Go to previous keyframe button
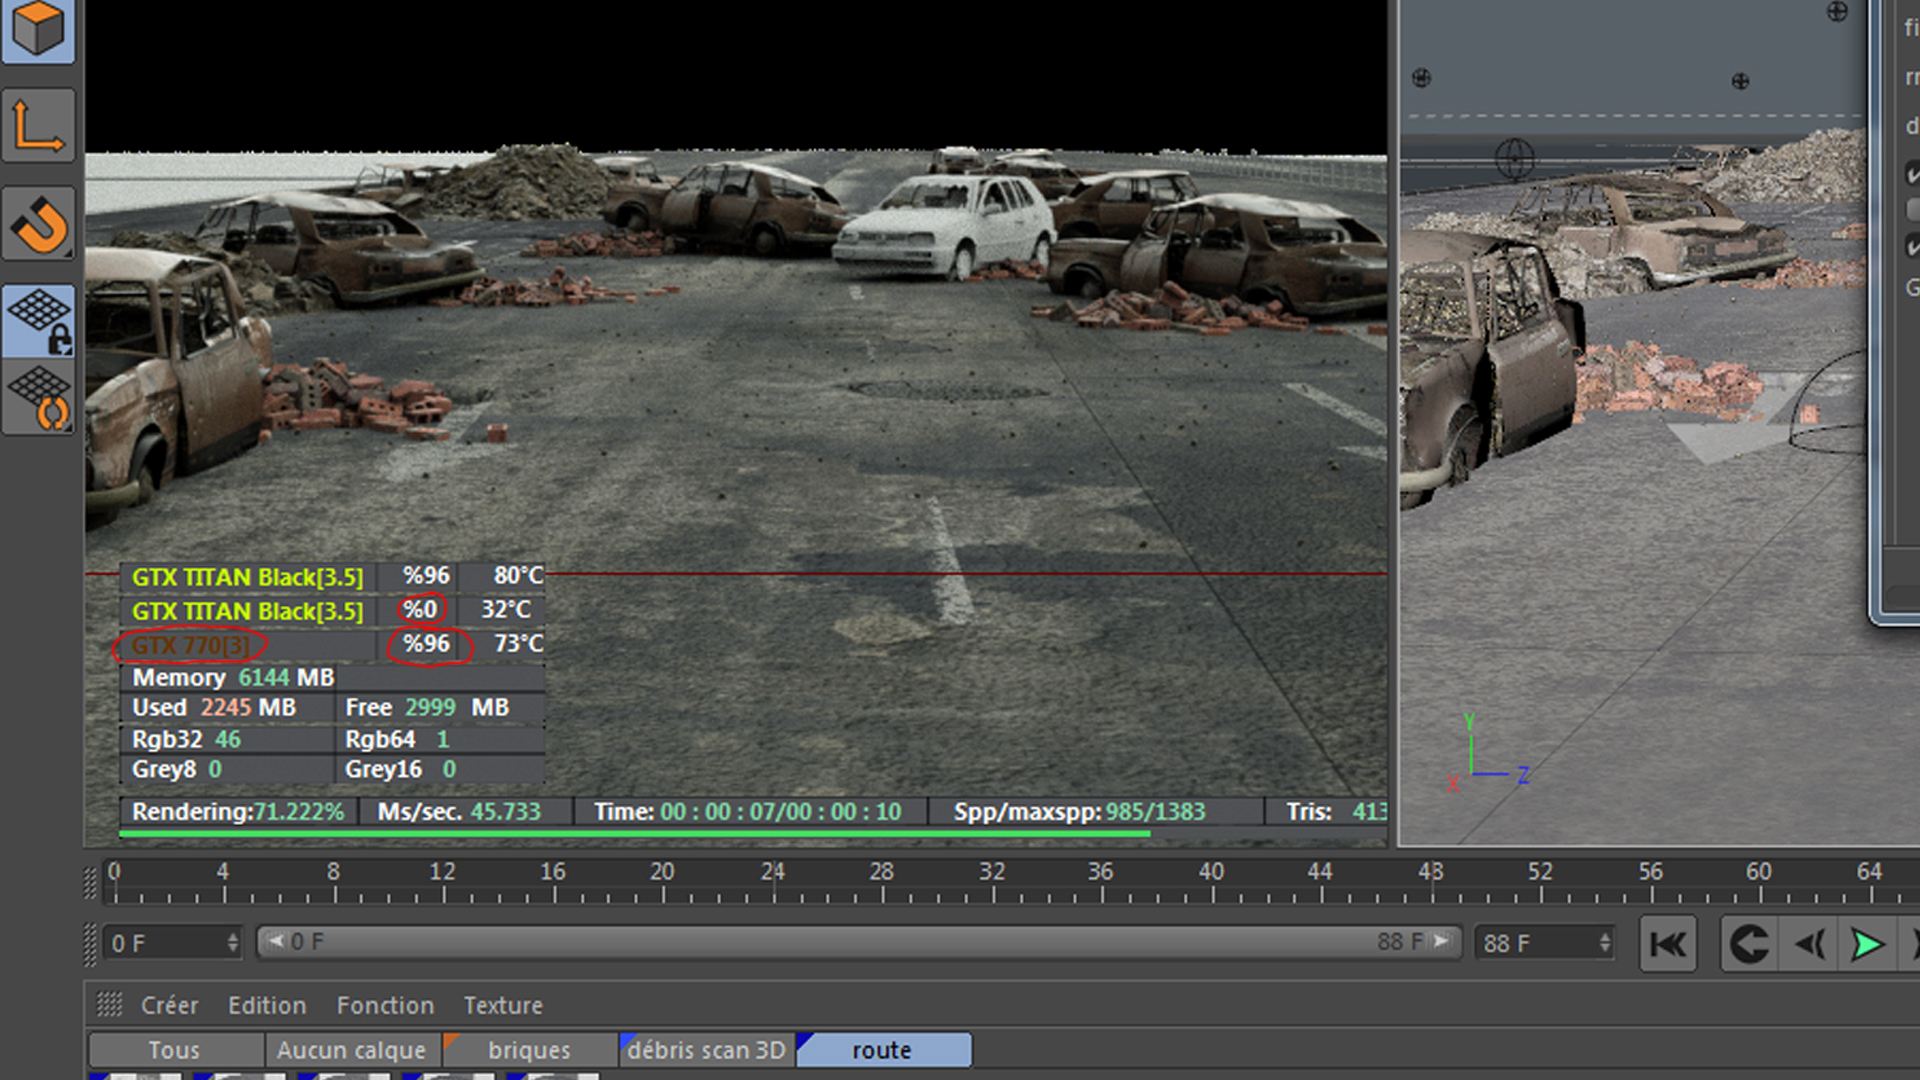This screenshot has height=1080, width=1920. click(x=1749, y=944)
